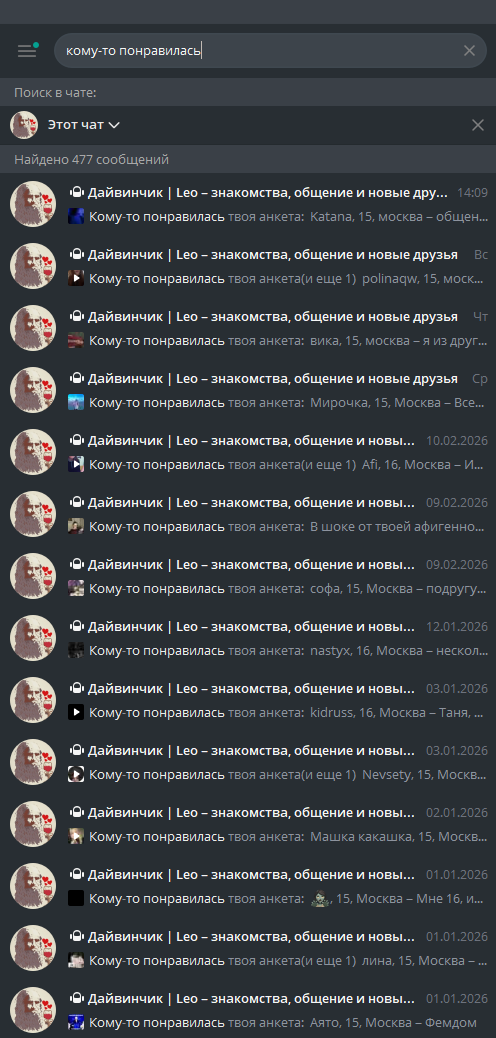496x1038 pixels.
Task: Open the result mentioning Katana at 14:09
Action: coord(248,205)
